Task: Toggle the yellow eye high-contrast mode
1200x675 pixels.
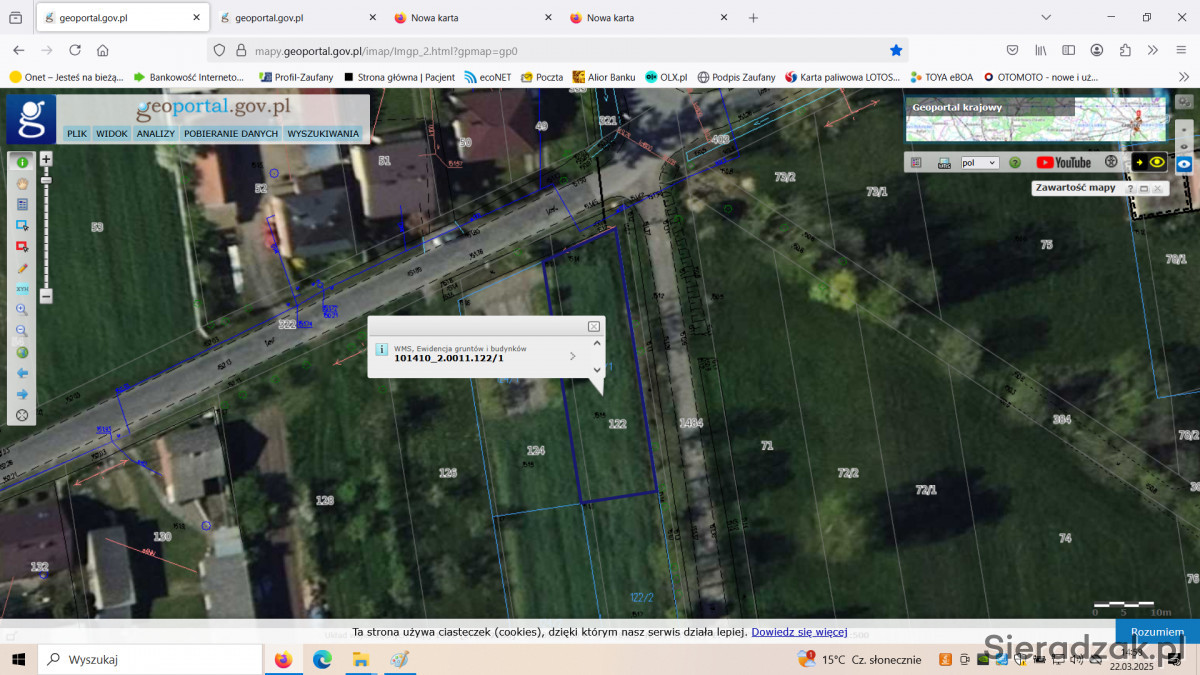Action: pyautogui.click(x=1157, y=162)
